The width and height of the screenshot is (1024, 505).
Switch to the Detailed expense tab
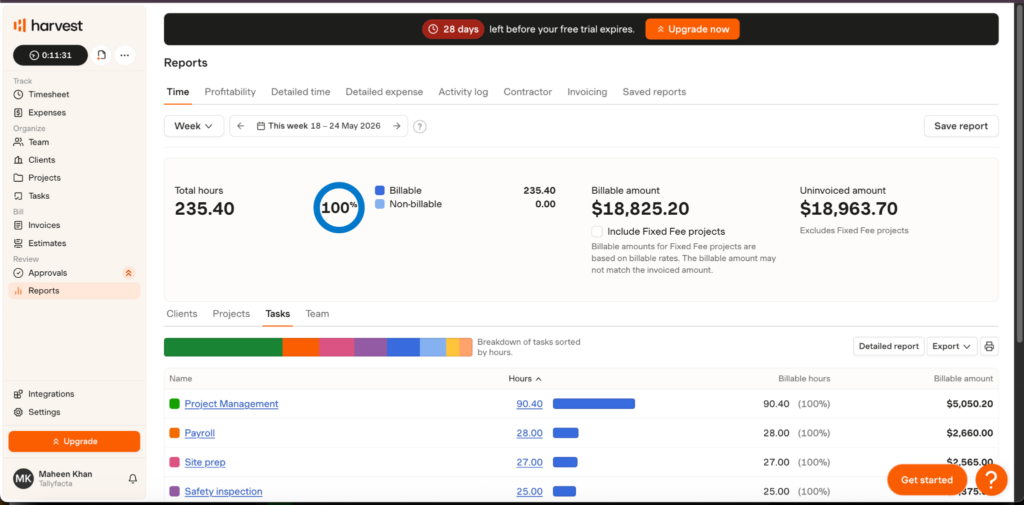(x=384, y=92)
